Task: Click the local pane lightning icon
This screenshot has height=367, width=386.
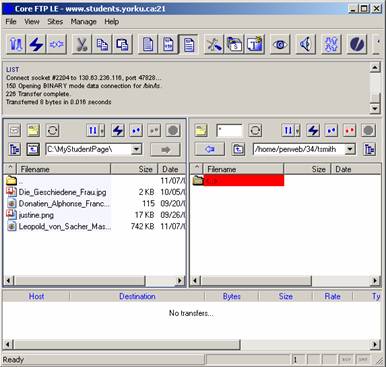Action: [x=118, y=130]
